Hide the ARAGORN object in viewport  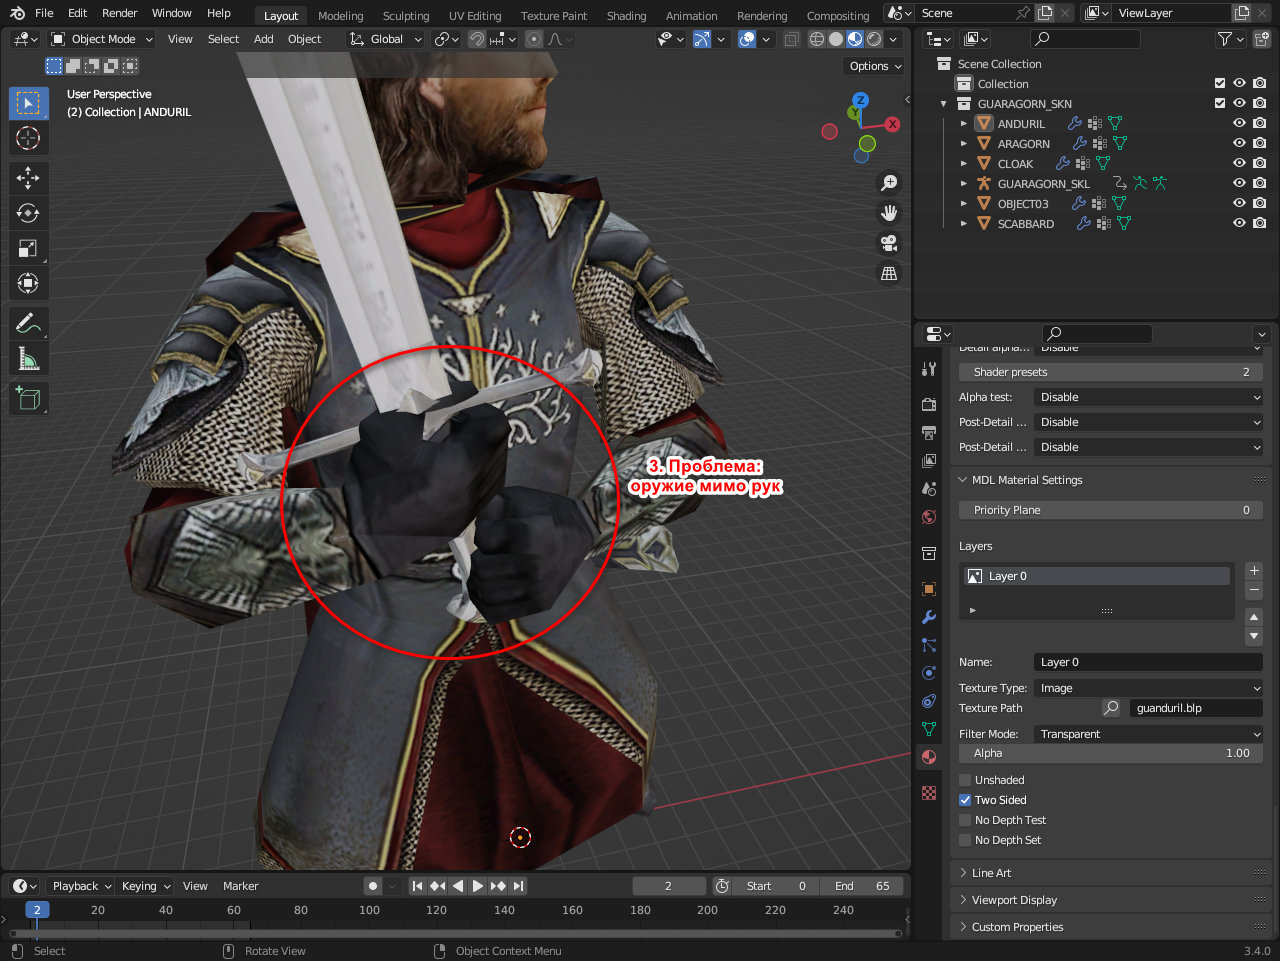click(x=1239, y=143)
